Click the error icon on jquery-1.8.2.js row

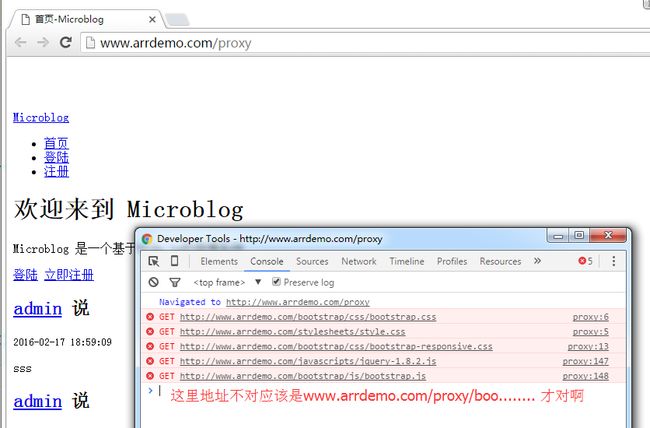tap(150, 361)
